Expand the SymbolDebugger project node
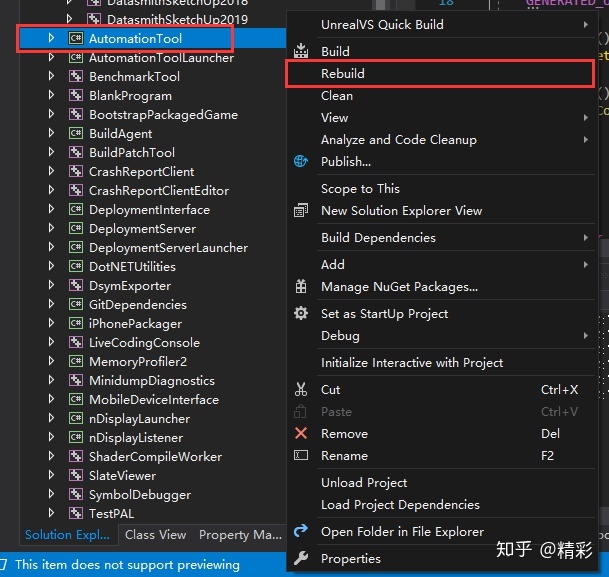This screenshot has height=577, width=609. pyautogui.click(x=51, y=494)
